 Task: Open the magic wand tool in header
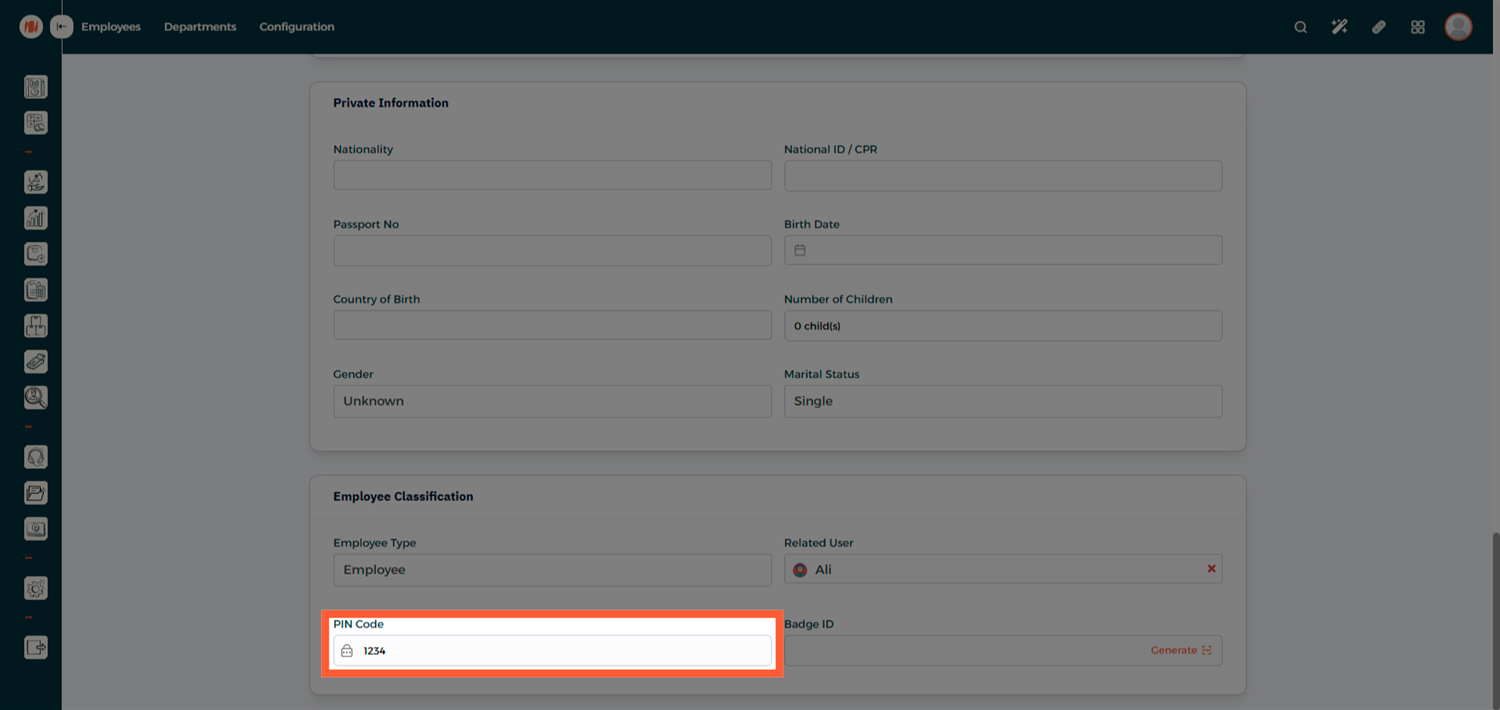point(1339,27)
